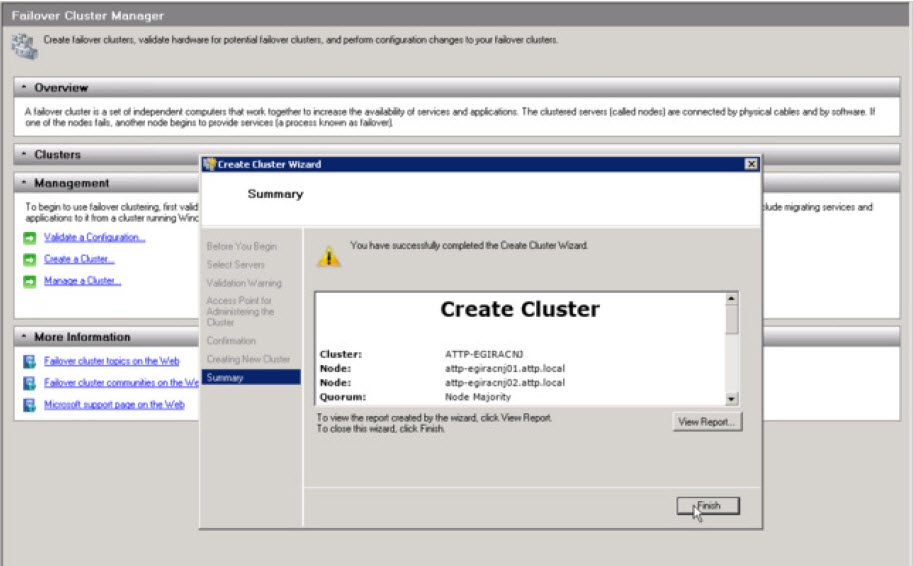Click the green arrow icon beside Validate a Configuration

[30, 238]
